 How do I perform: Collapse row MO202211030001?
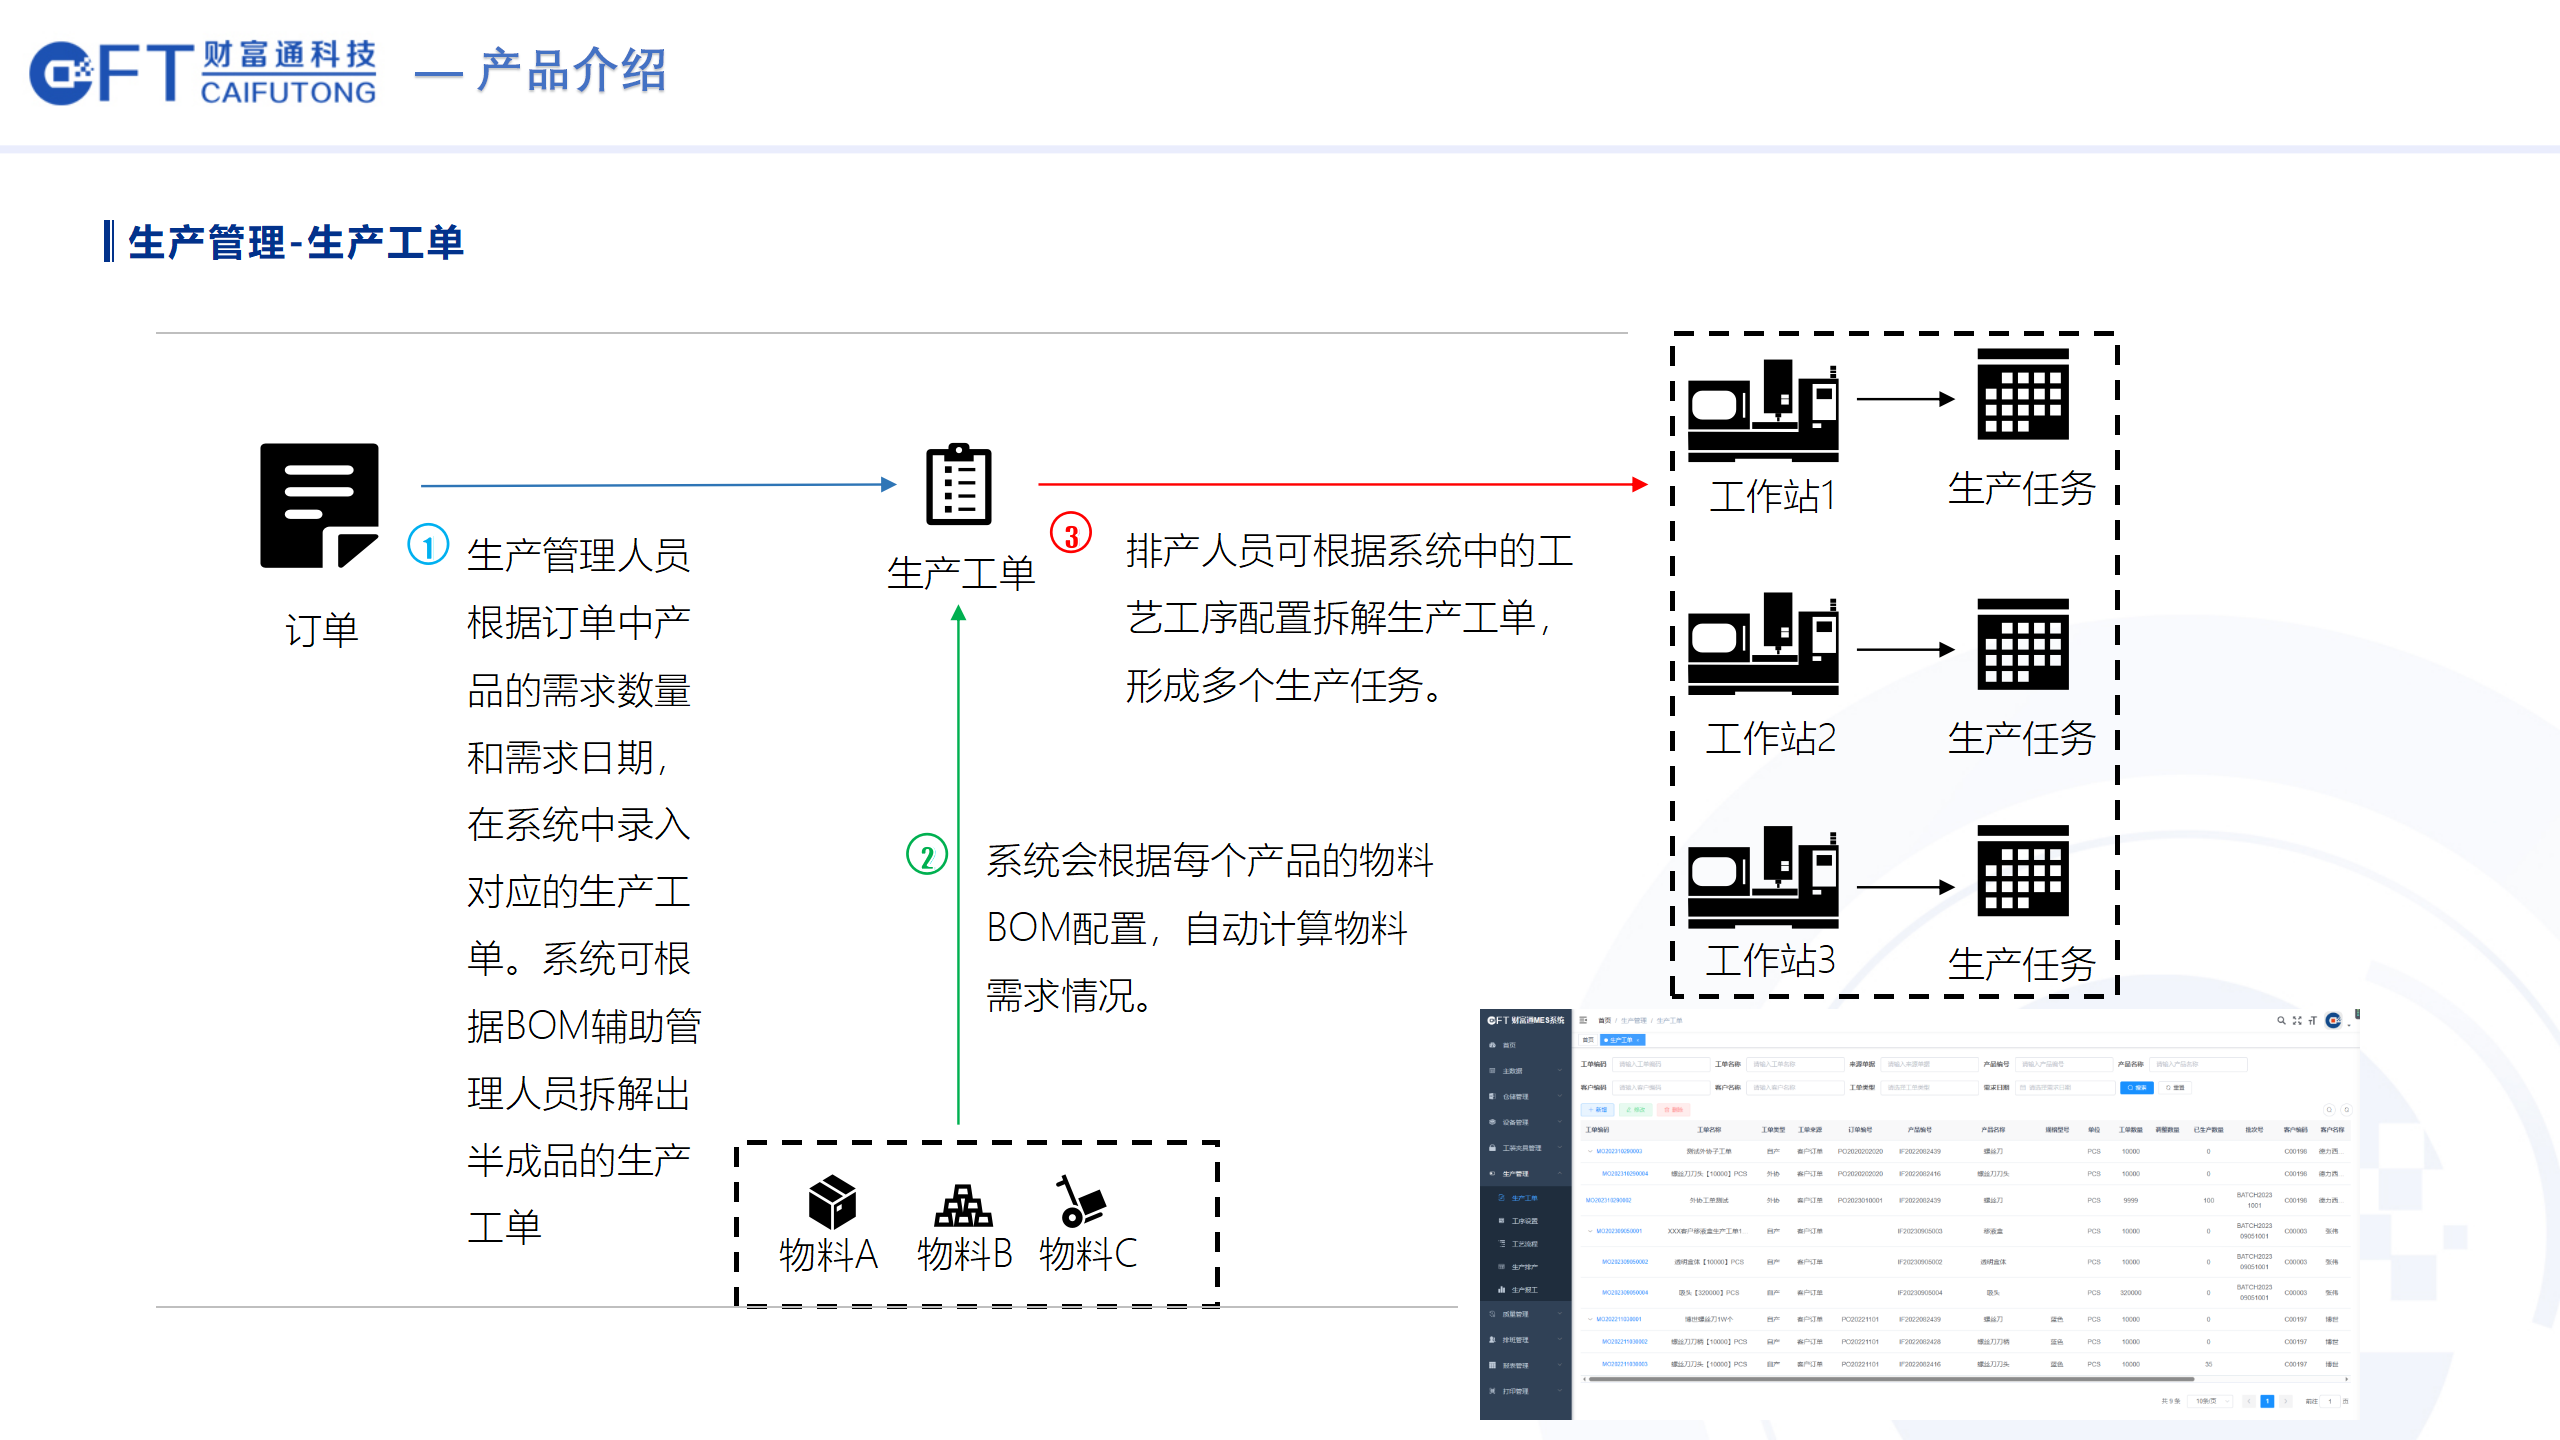pyautogui.click(x=1590, y=1319)
